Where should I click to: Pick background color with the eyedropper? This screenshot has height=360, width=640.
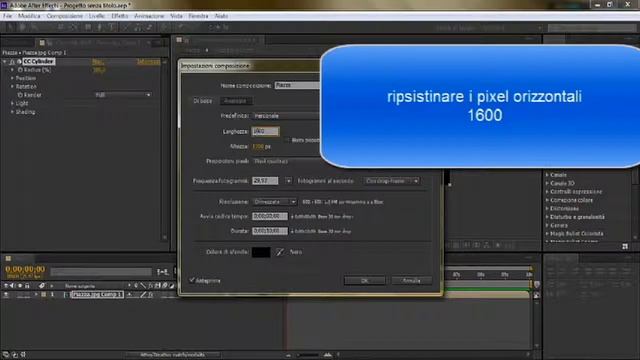pos(280,252)
